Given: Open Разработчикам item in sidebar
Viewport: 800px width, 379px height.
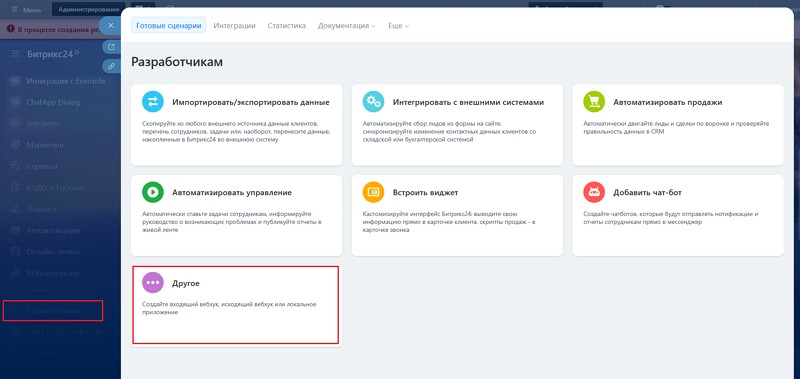Looking at the screenshot, I should tap(53, 311).
